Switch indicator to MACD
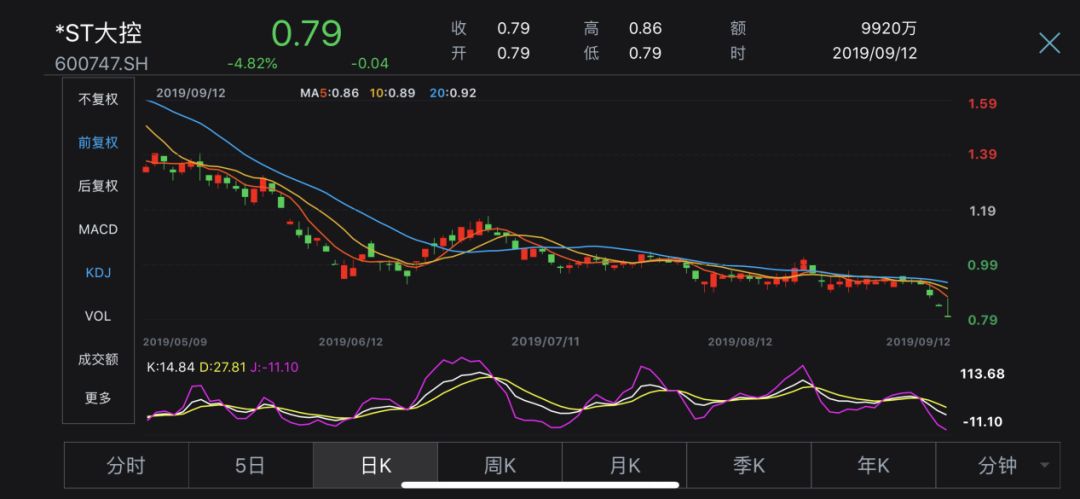Screen dimensions: 1080x499 pyautogui.click(x=98, y=230)
